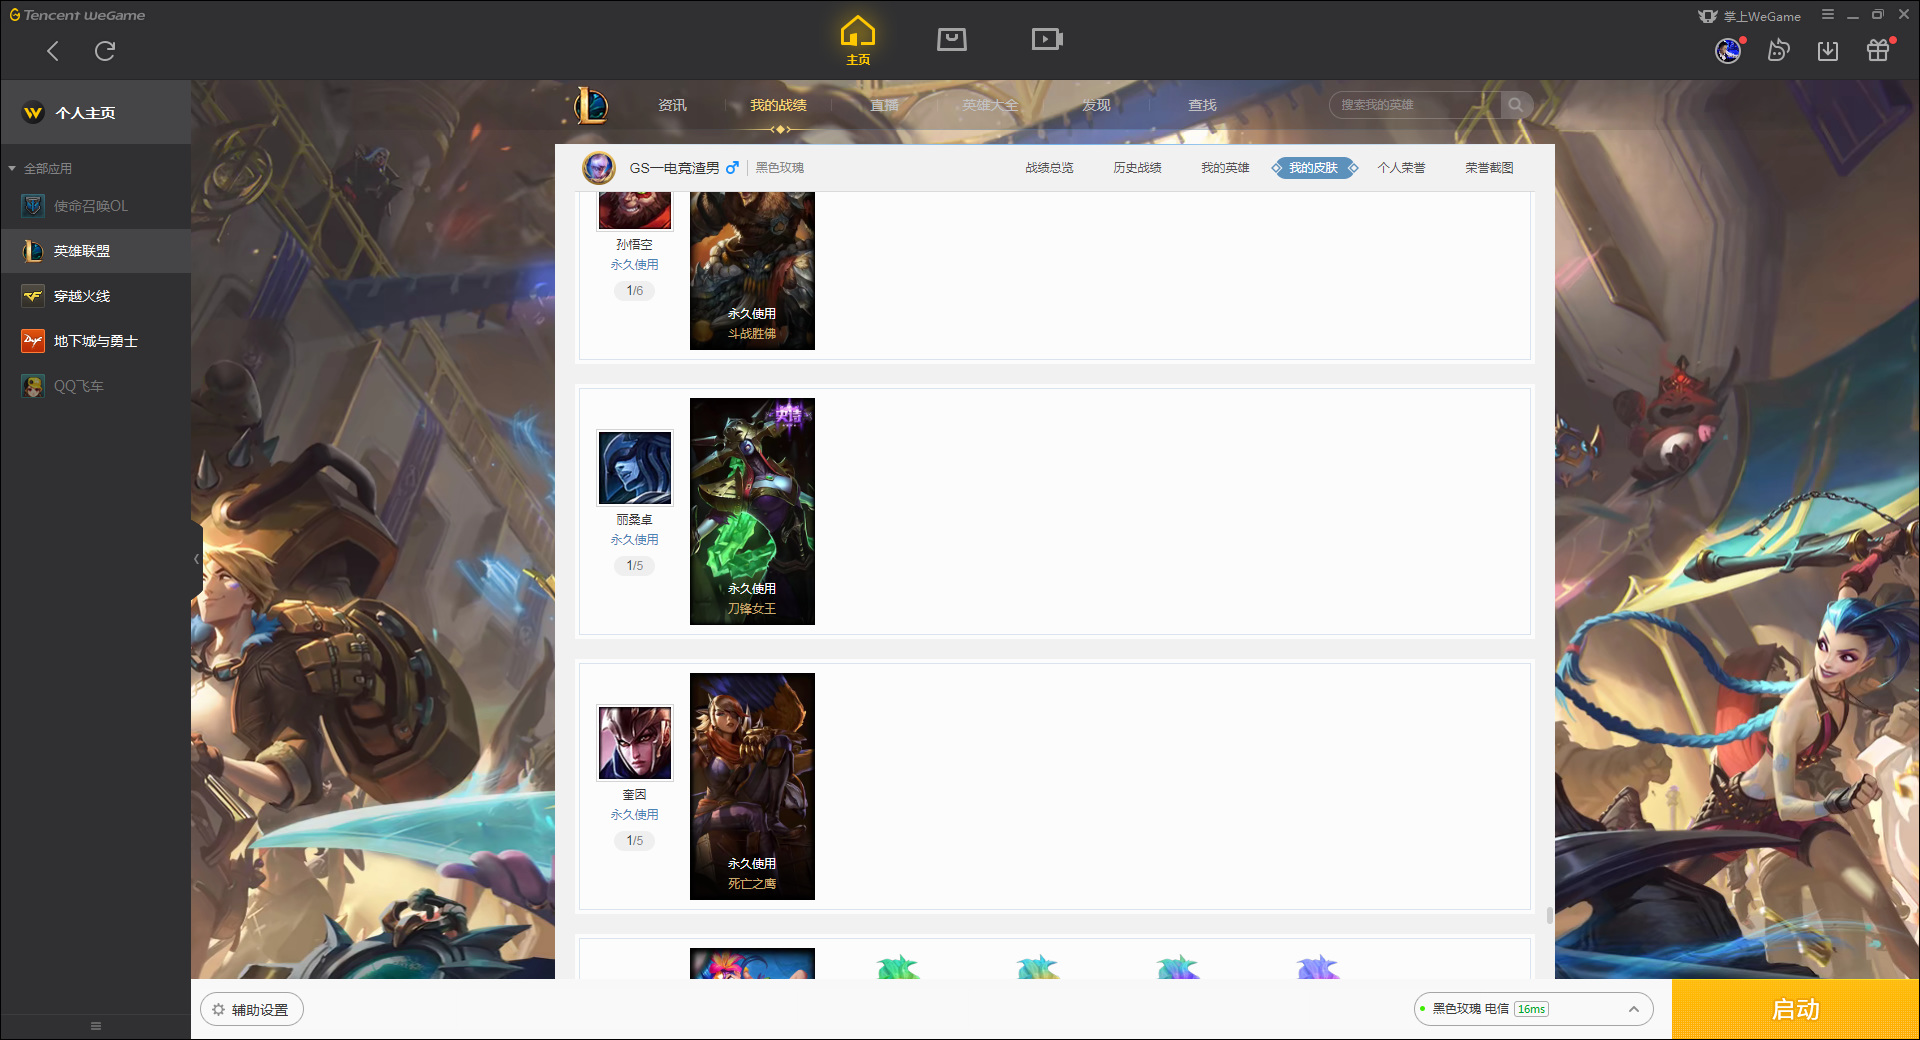This screenshot has width=1920, height=1040.
Task: Click the League of Legends logo icon
Action: [x=590, y=105]
